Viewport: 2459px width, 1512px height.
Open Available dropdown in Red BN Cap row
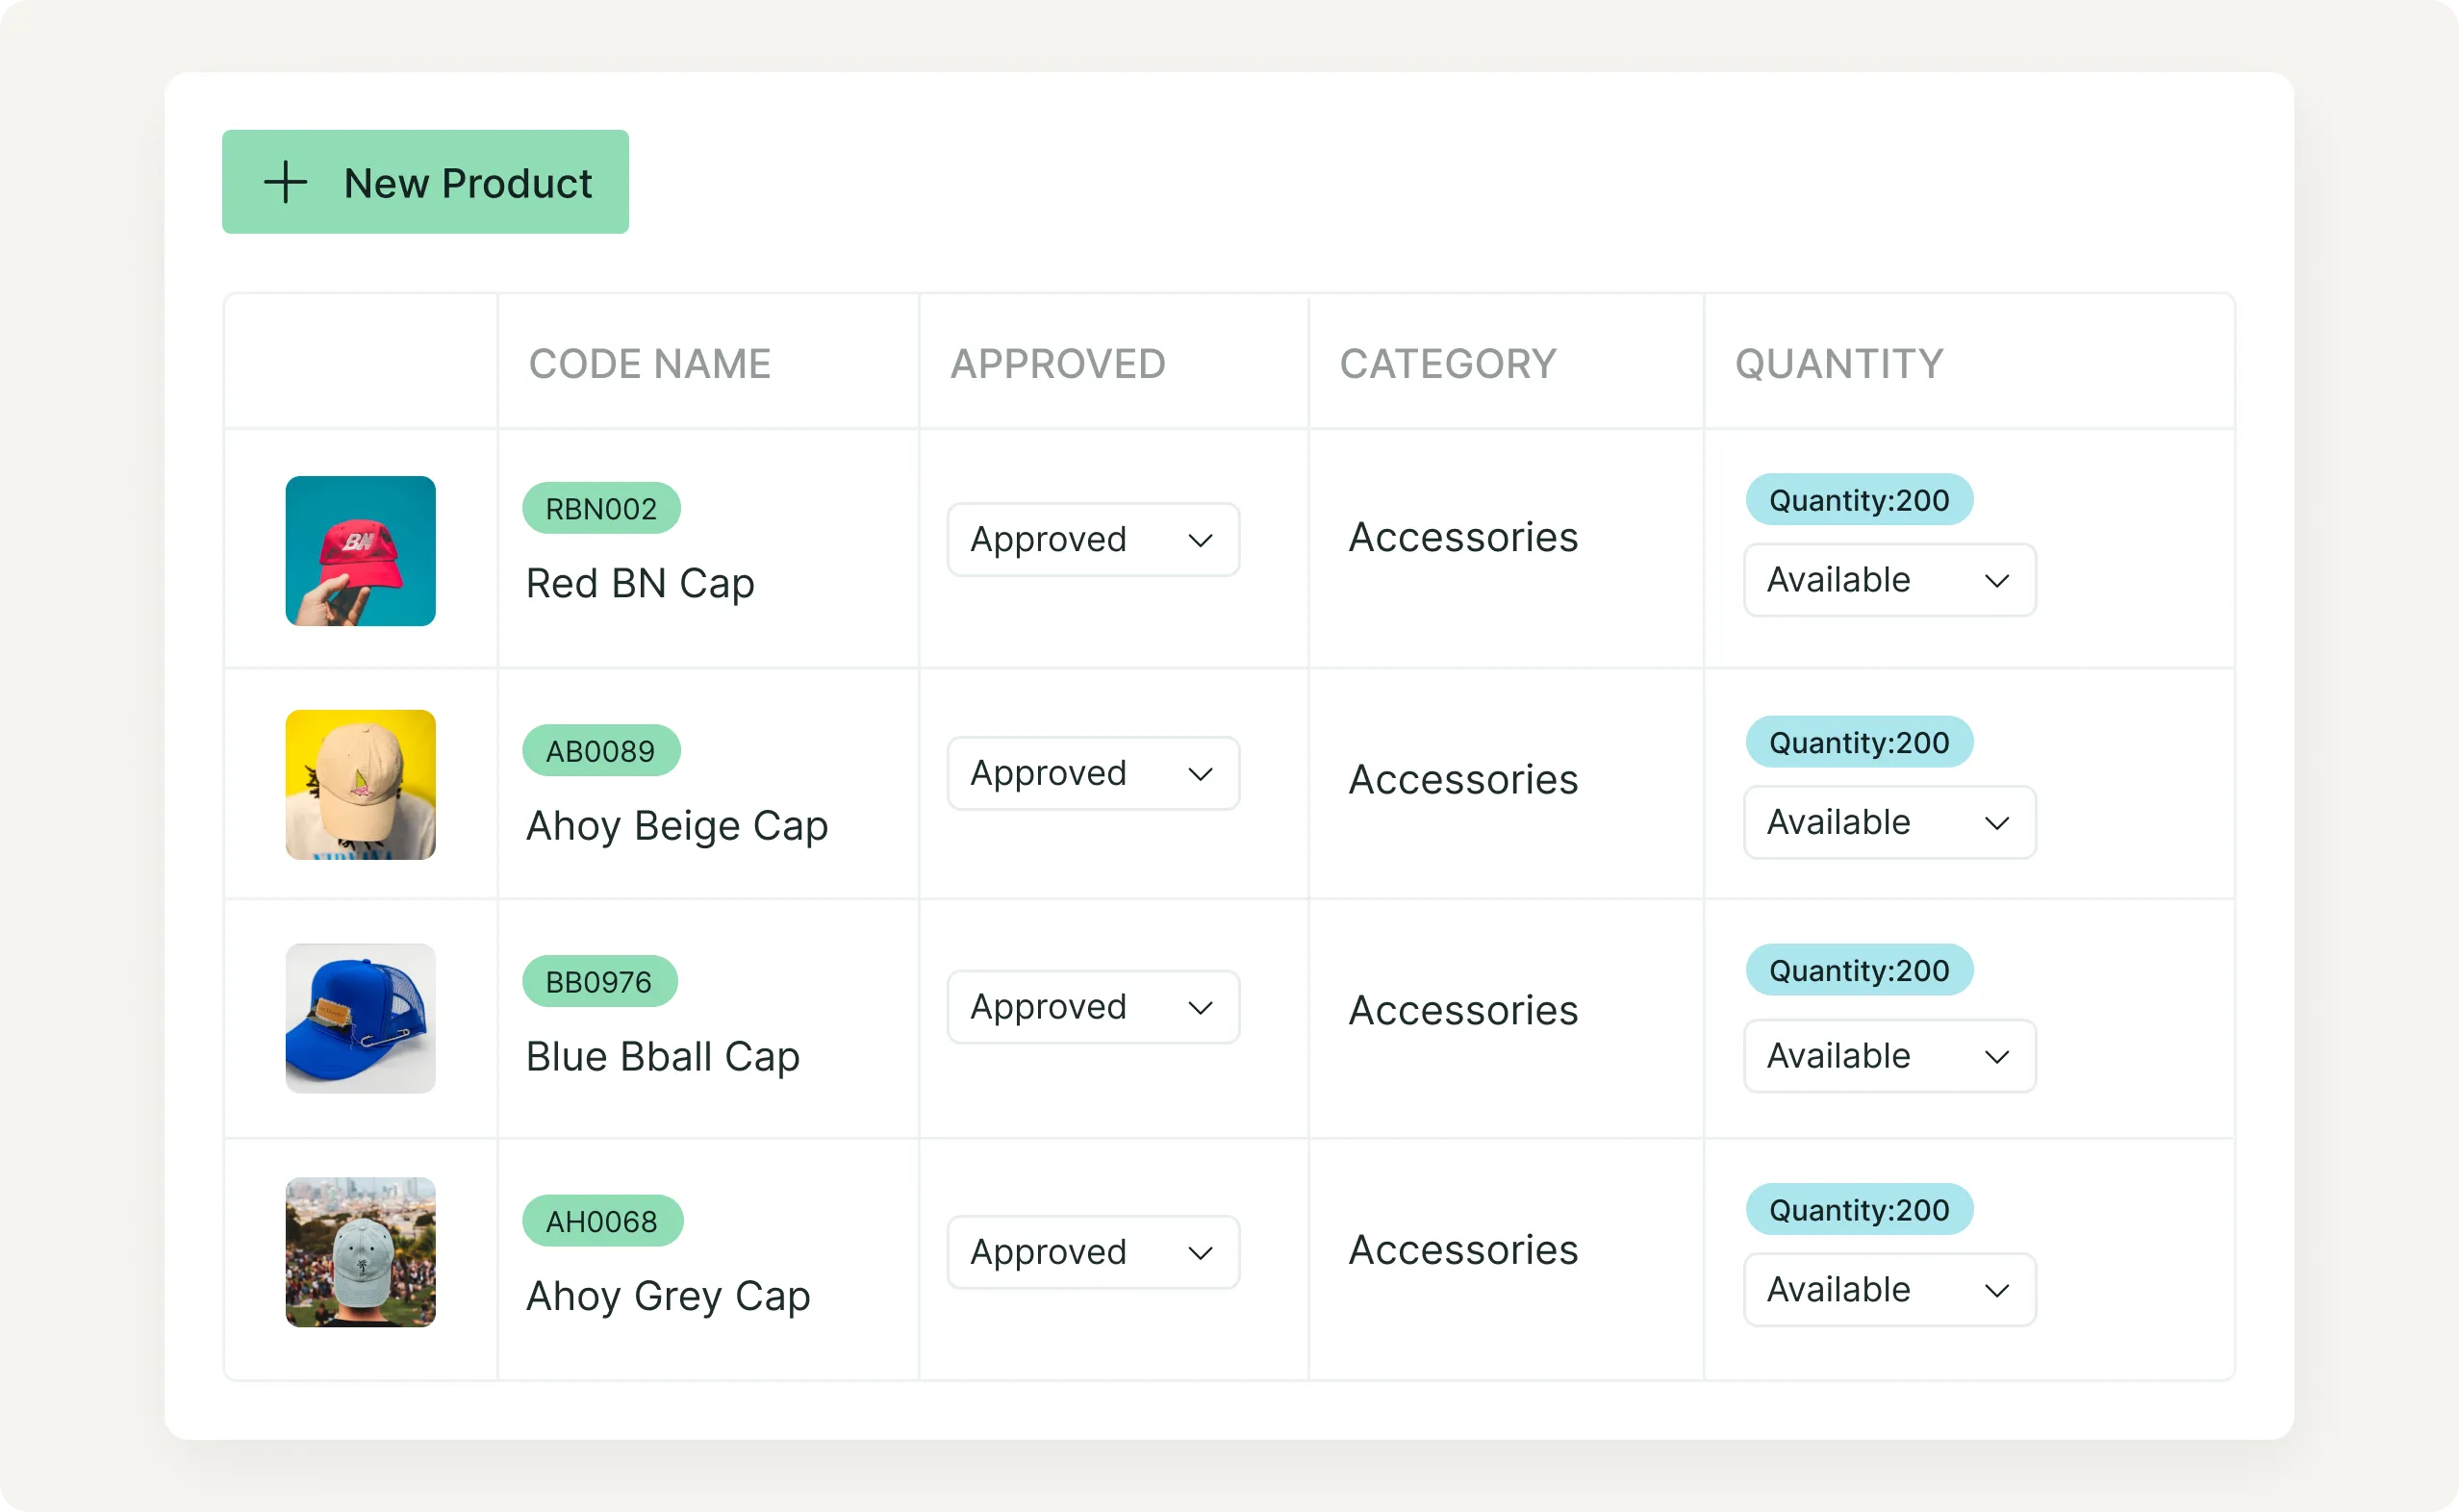(x=1889, y=580)
